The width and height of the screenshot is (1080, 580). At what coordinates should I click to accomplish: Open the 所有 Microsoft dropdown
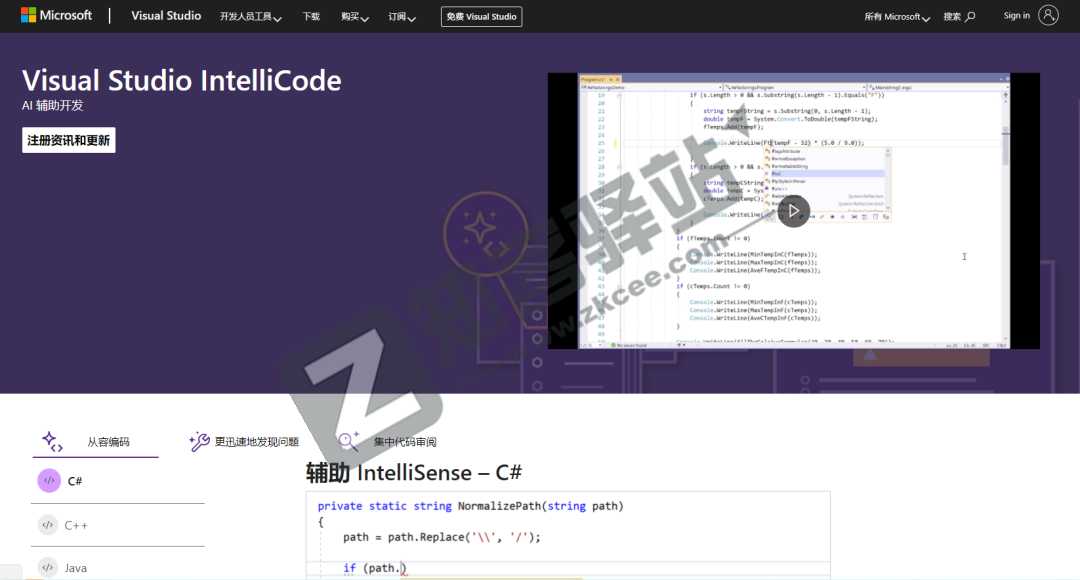click(895, 16)
